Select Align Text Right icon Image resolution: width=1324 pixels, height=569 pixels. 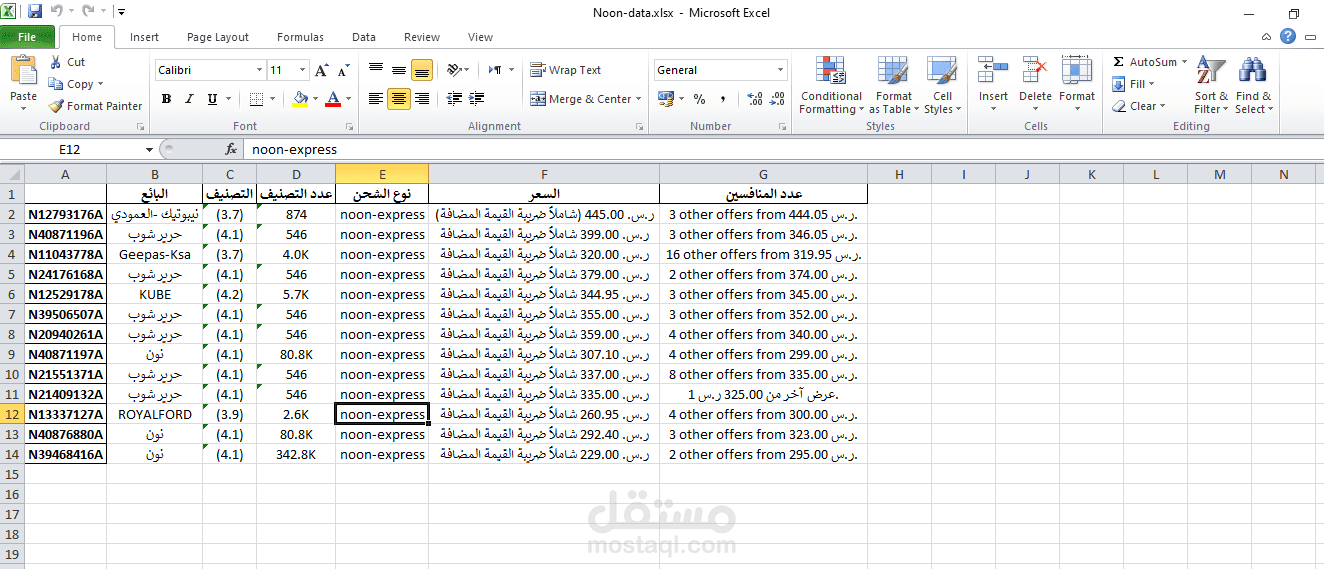click(x=421, y=99)
